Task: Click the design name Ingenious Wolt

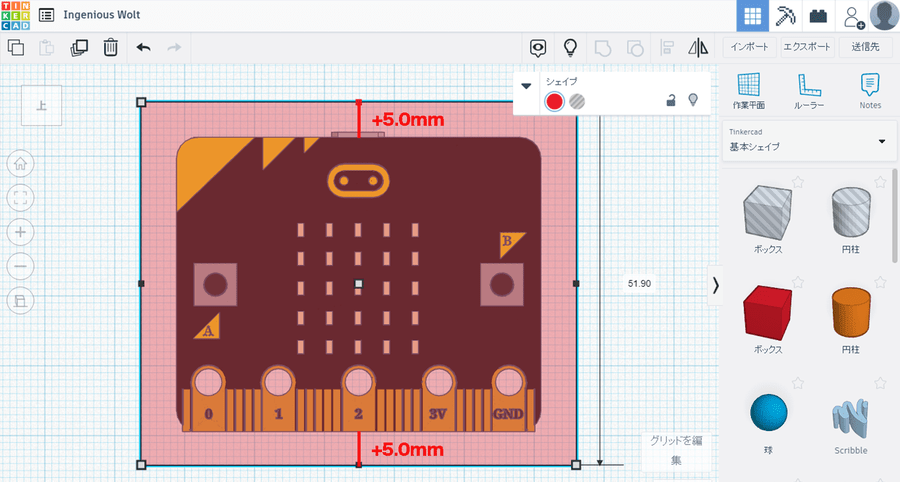Action: pyautogui.click(x=102, y=15)
